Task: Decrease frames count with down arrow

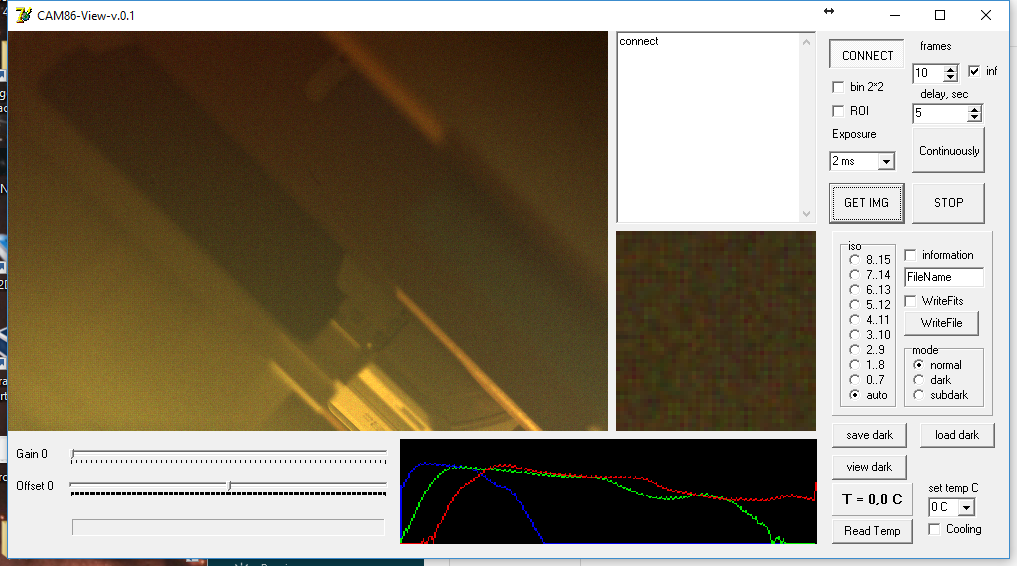Action: point(950,77)
